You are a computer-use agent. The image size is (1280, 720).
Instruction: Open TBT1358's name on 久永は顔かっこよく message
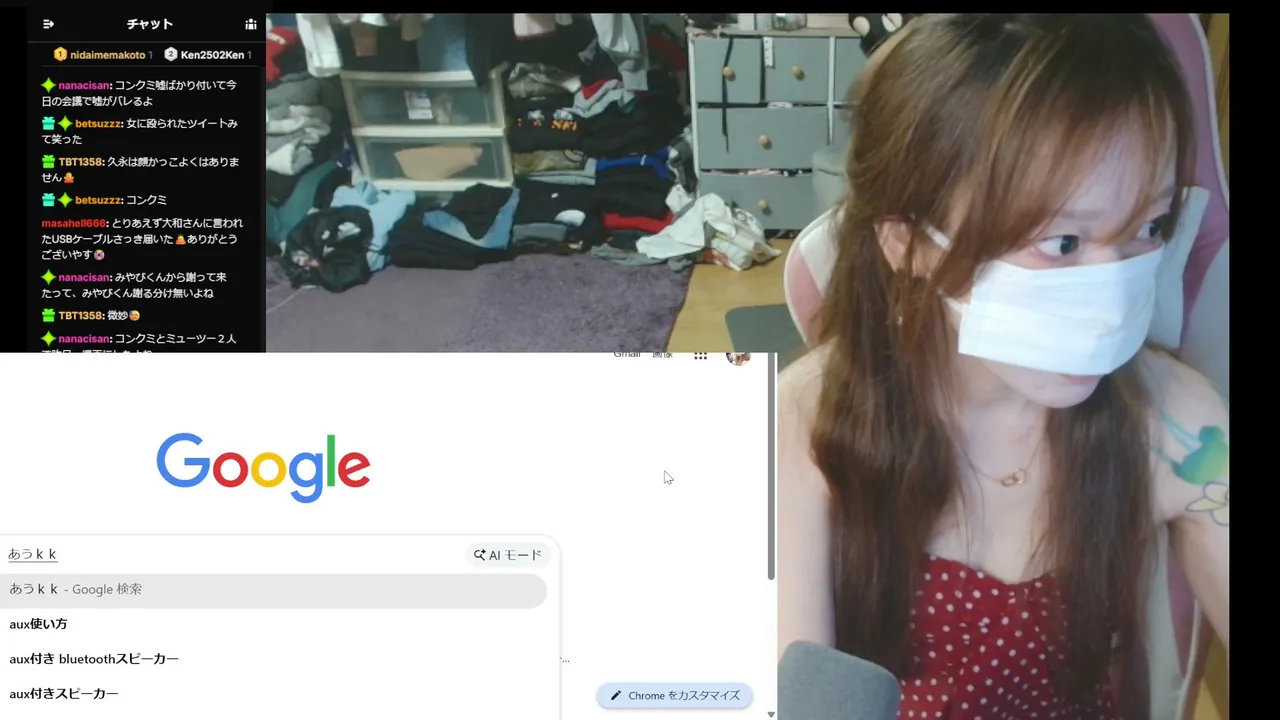tap(80, 162)
